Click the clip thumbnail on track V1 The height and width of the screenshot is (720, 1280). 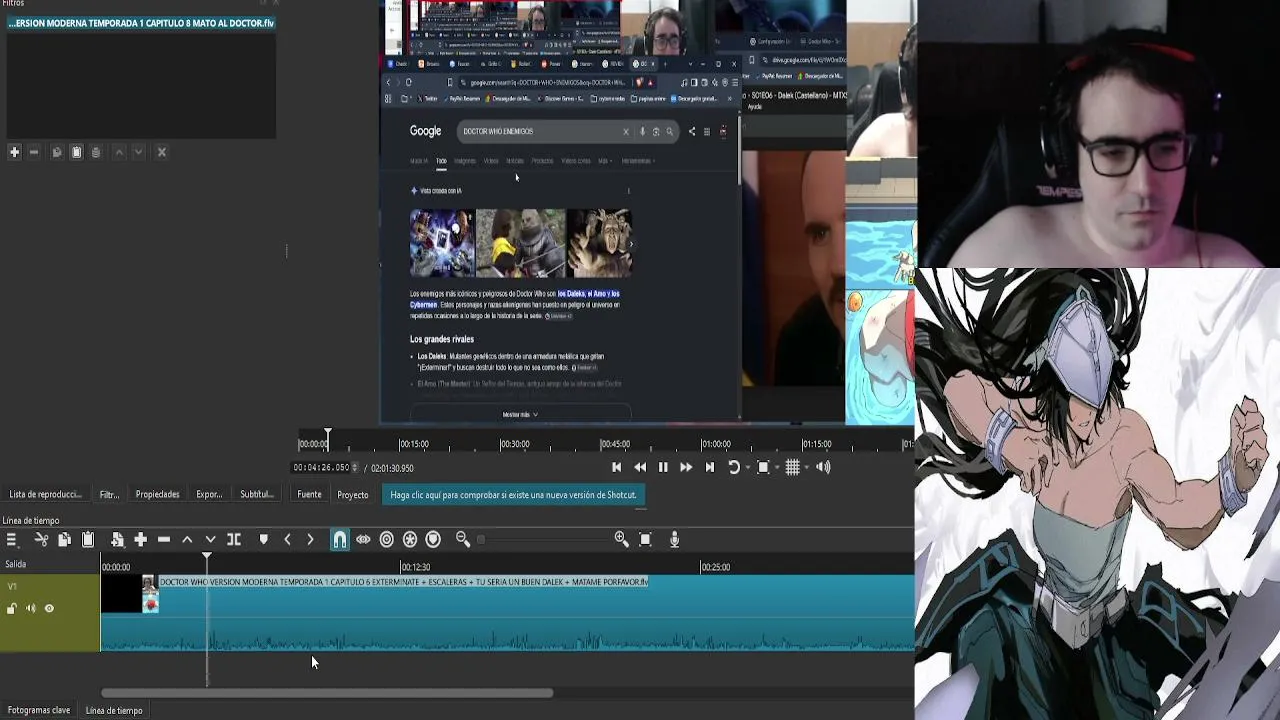point(150,594)
